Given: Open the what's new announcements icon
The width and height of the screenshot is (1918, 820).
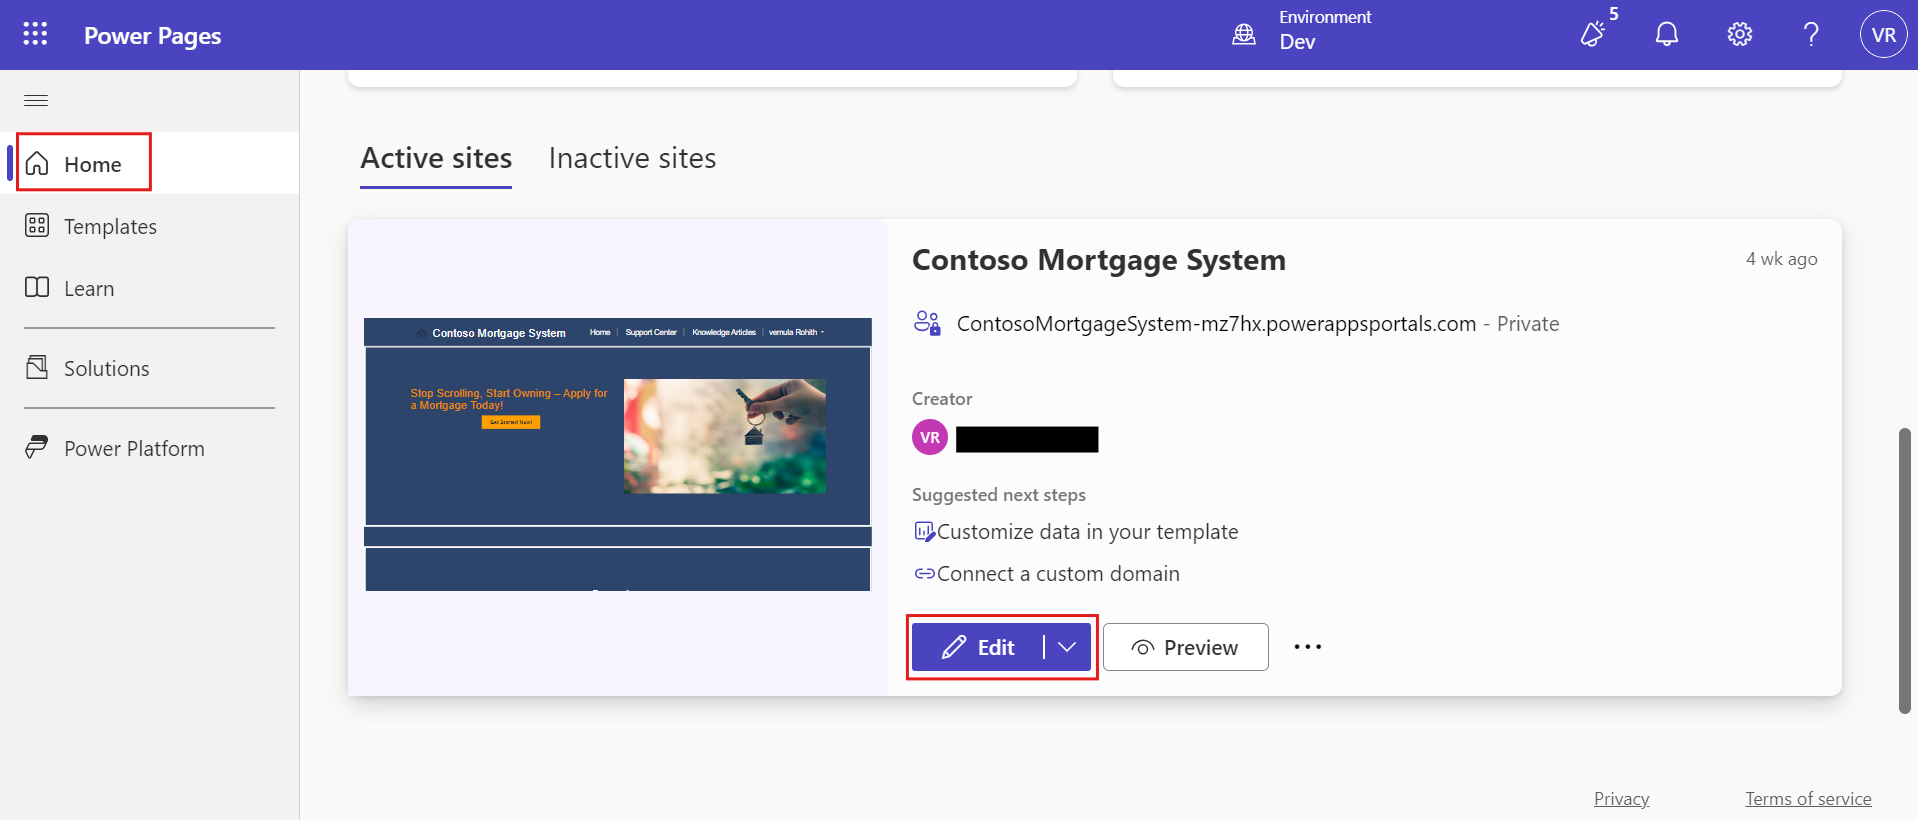Looking at the screenshot, I should [x=1592, y=34].
